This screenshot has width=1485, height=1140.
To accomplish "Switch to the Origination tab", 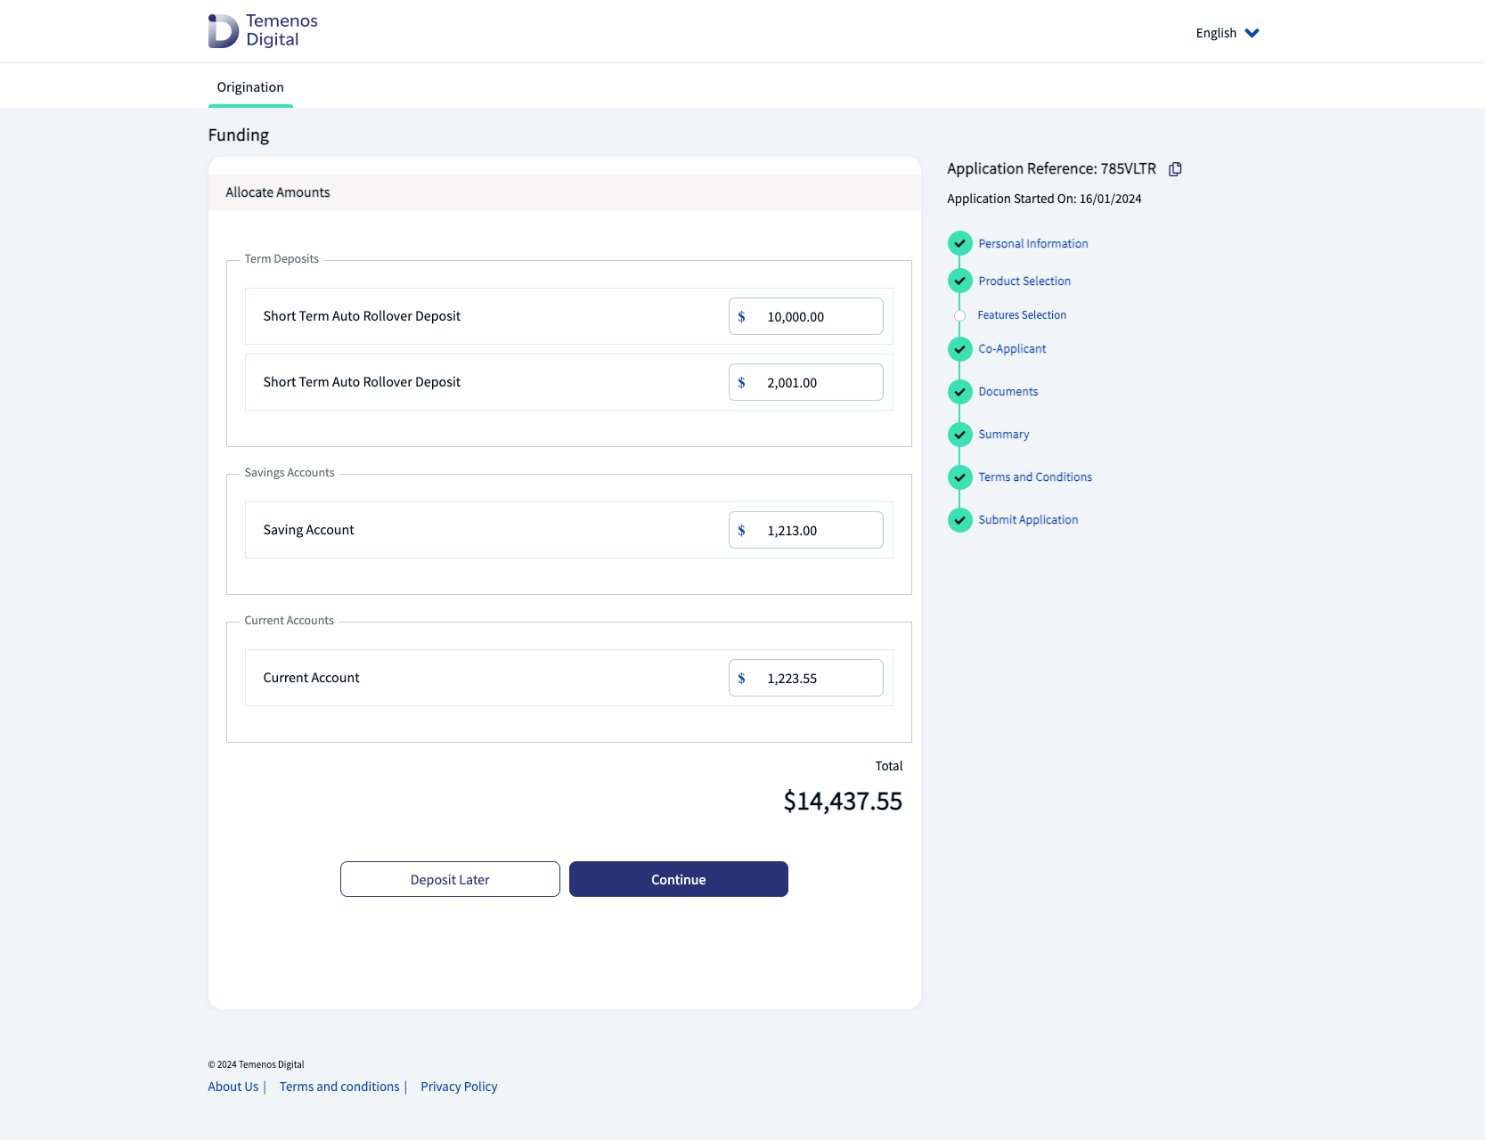I will click(x=250, y=87).
